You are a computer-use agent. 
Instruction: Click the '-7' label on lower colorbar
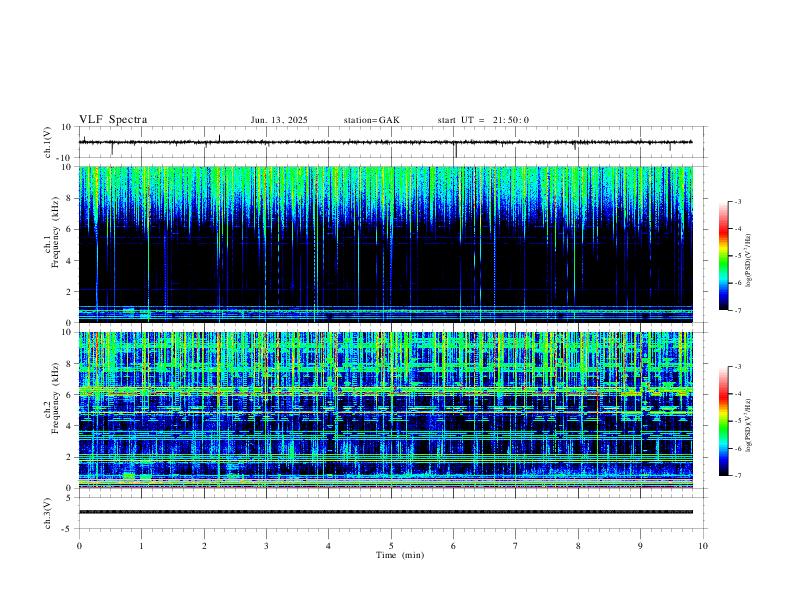click(x=737, y=475)
